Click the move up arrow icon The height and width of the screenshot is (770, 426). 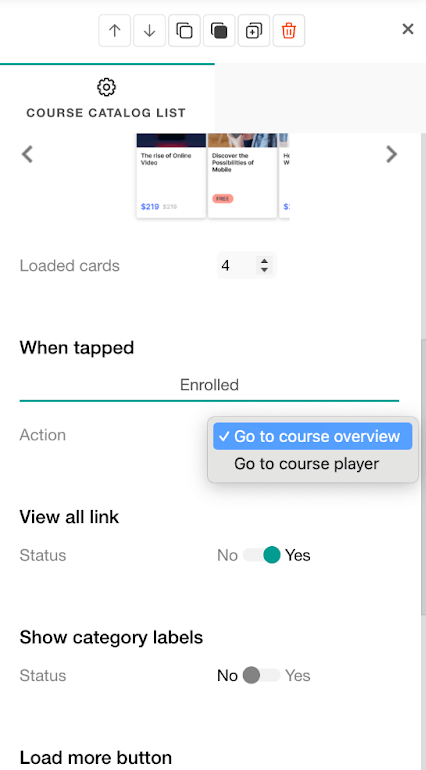tap(114, 31)
